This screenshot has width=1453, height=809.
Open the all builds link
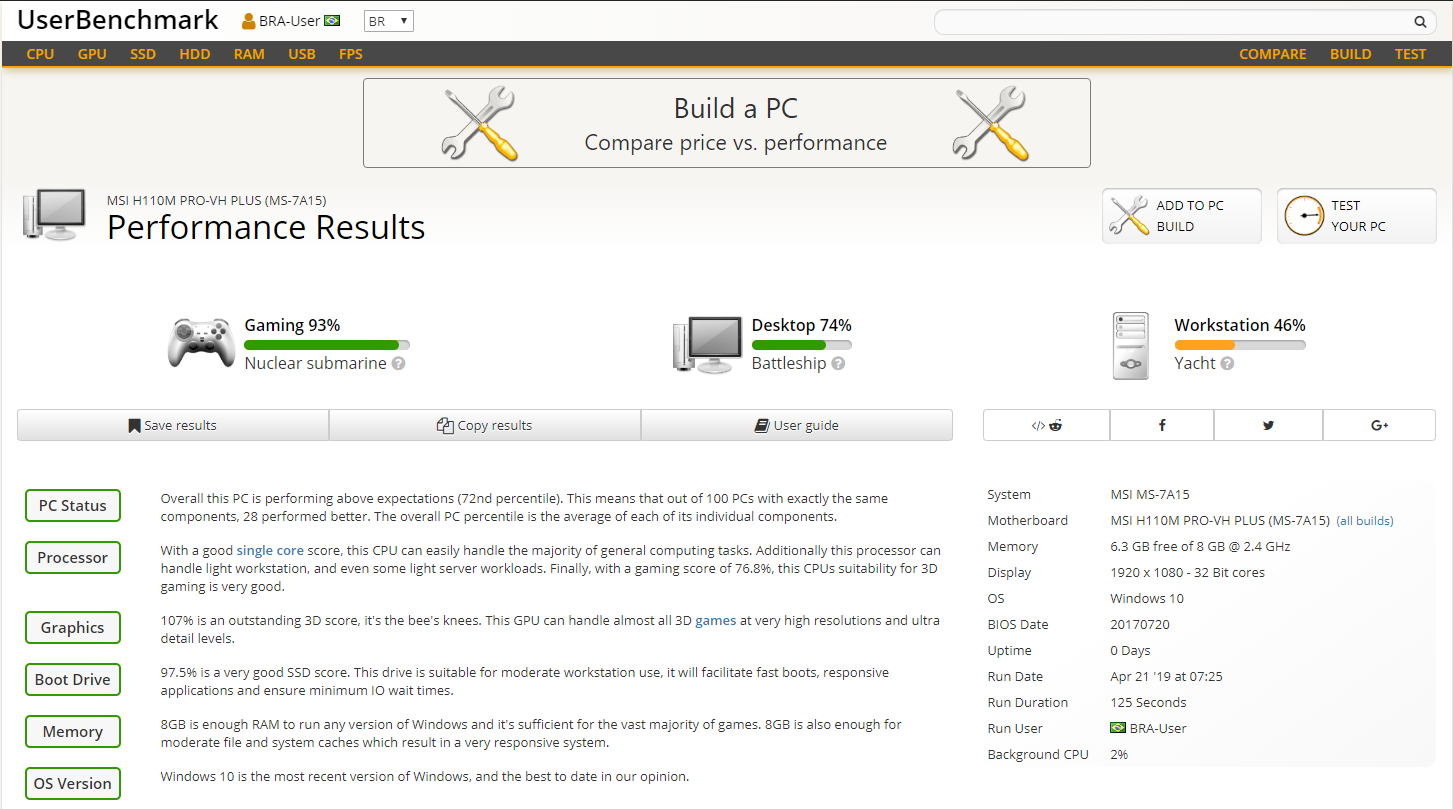pos(1365,521)
